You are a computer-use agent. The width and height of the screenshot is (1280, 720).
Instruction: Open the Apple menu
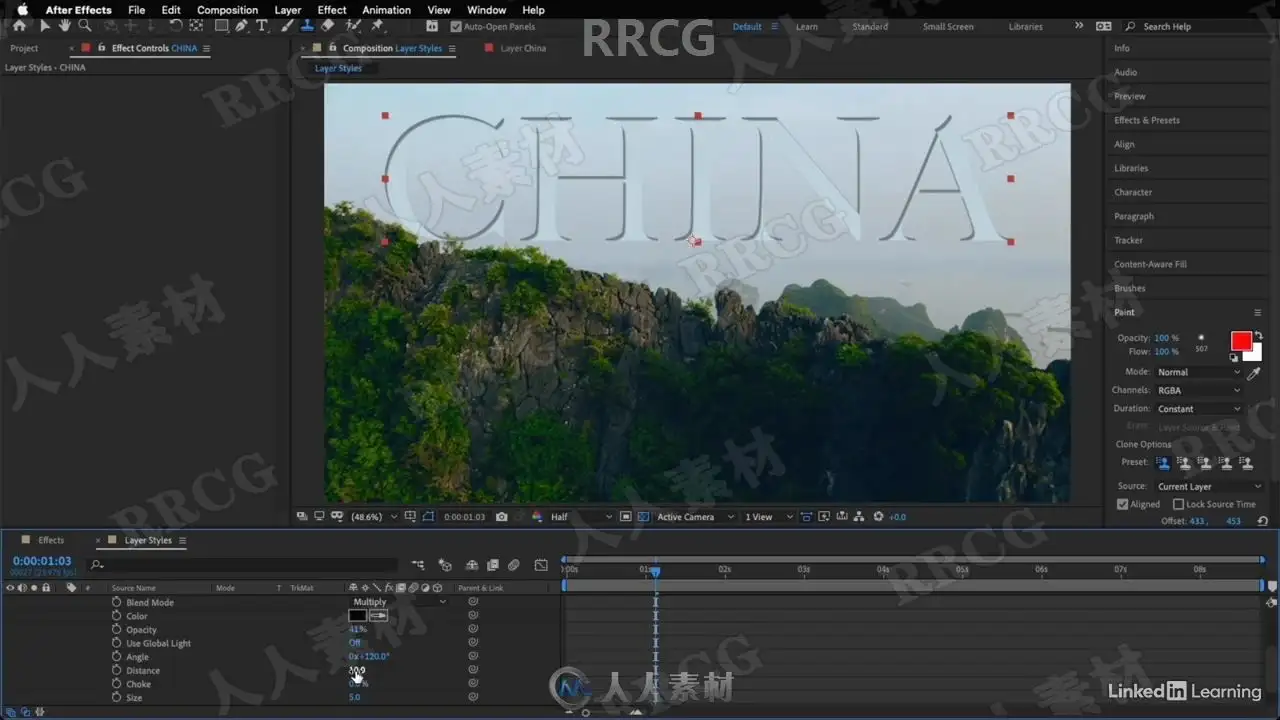pos(22,10)
